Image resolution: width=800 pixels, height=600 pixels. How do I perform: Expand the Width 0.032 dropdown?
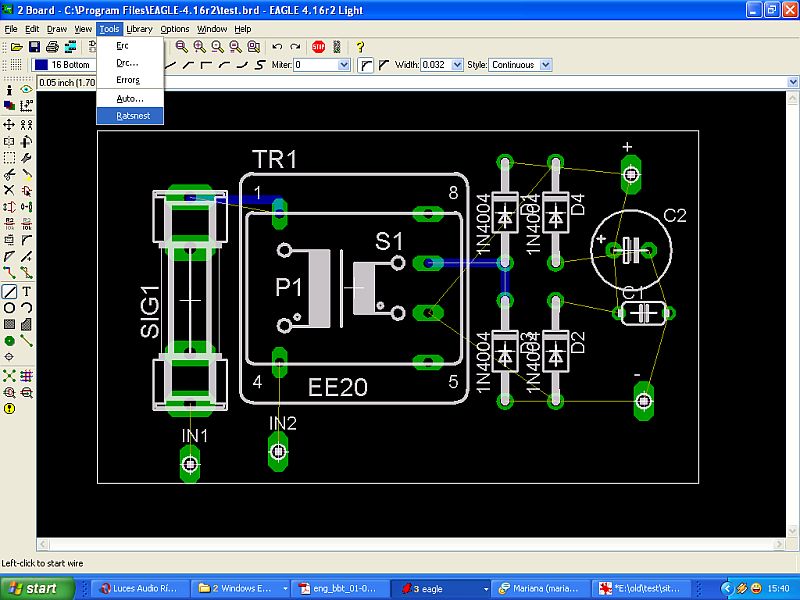pyautogui.click(x=457, y=65)
